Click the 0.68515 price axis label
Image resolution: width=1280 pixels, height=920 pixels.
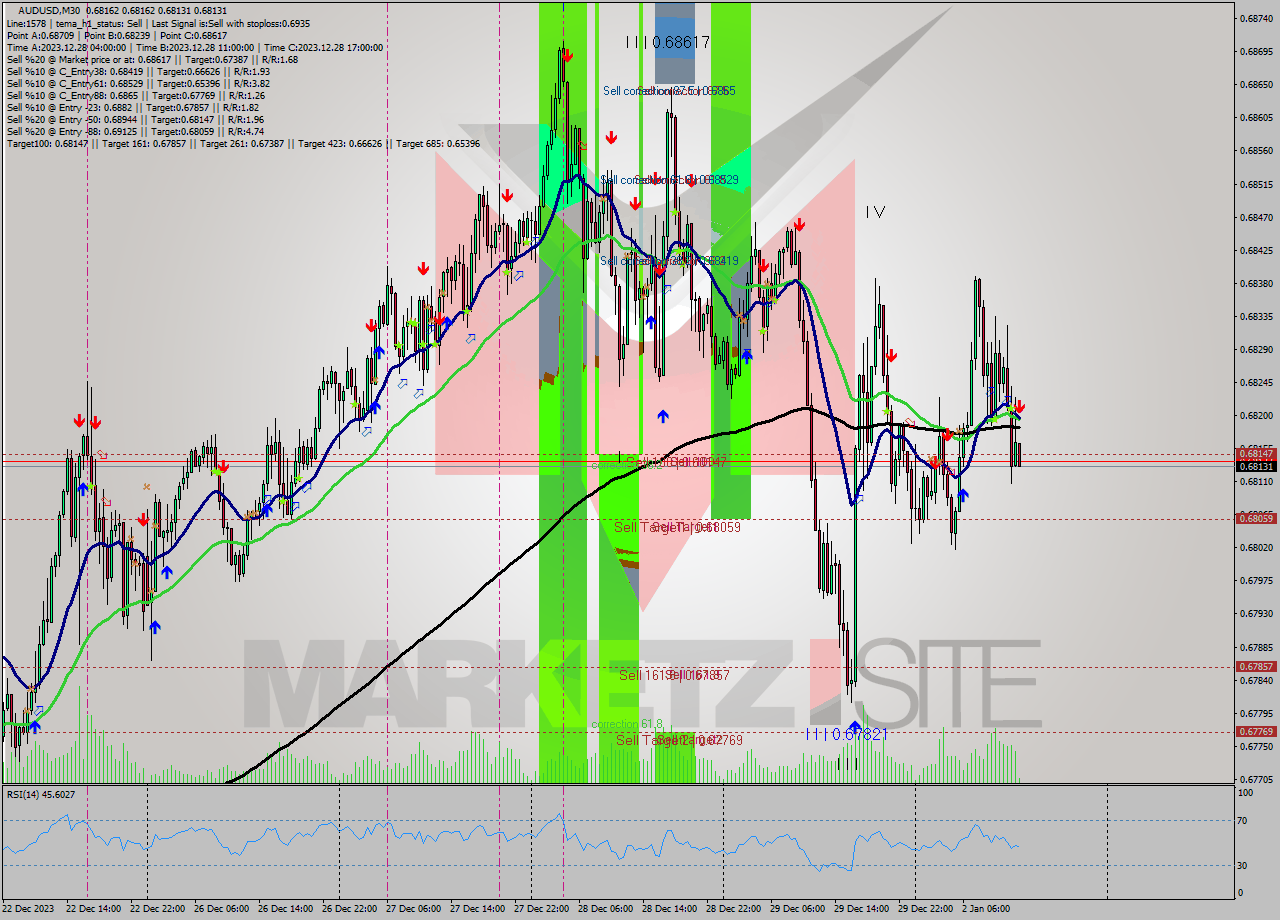pos(1256,184)
